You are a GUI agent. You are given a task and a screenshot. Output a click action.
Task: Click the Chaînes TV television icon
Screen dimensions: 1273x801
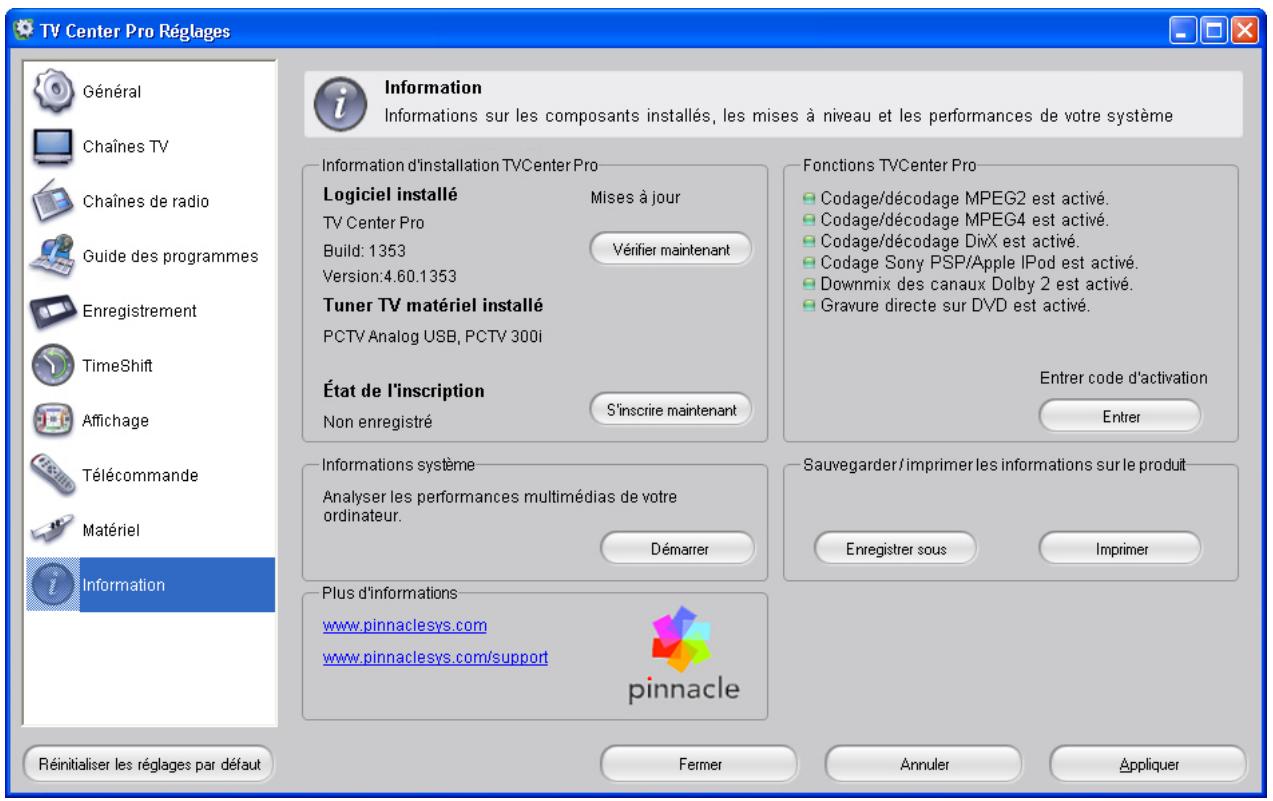(51, 147)
